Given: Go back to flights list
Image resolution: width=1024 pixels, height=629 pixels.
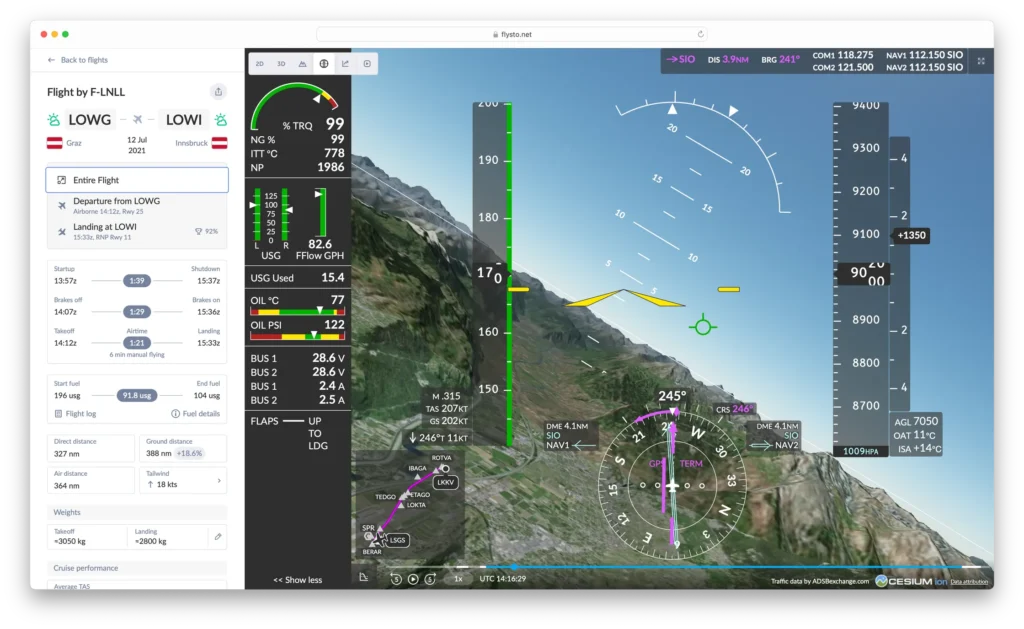Looking at the screenshot, I should [78, 60].
